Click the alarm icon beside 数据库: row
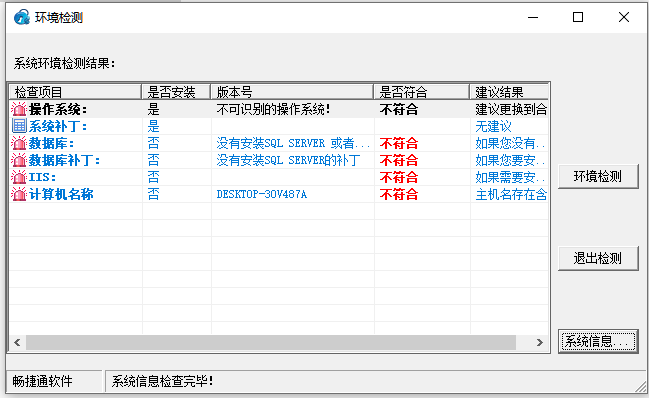649x398 pixels. [19, 143]
